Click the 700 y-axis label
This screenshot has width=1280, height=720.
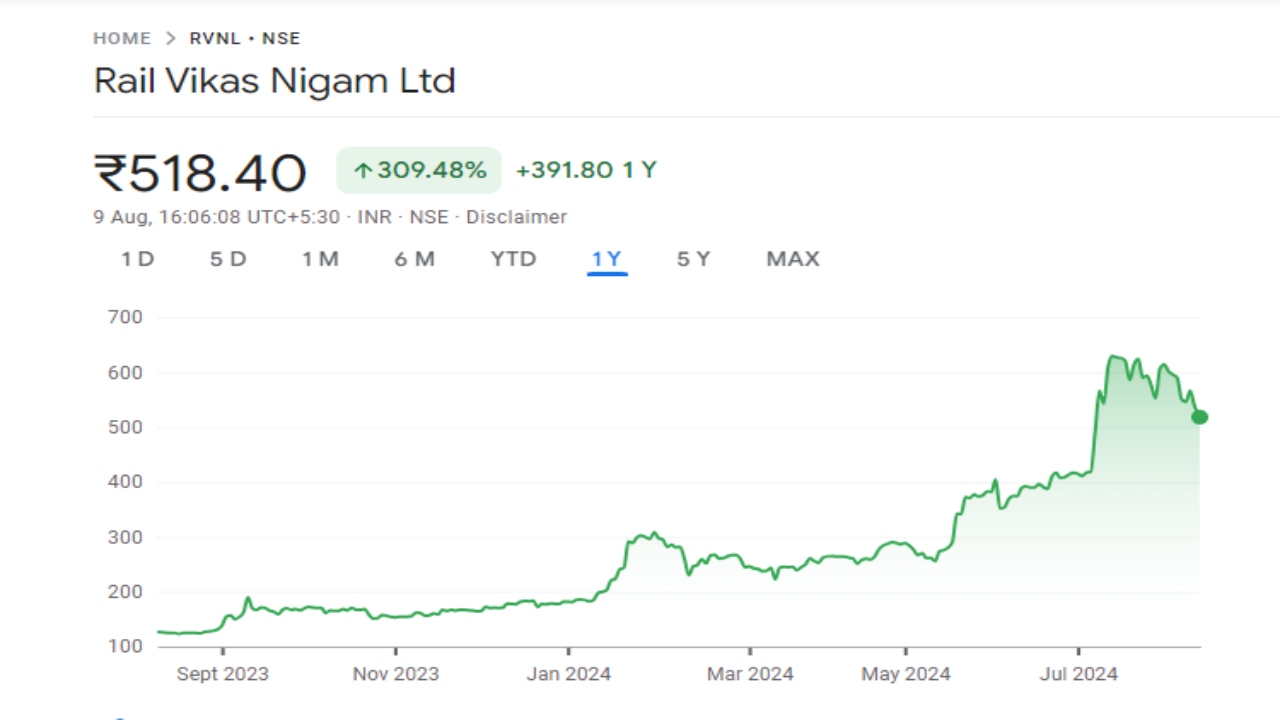(x=125, y=317)
